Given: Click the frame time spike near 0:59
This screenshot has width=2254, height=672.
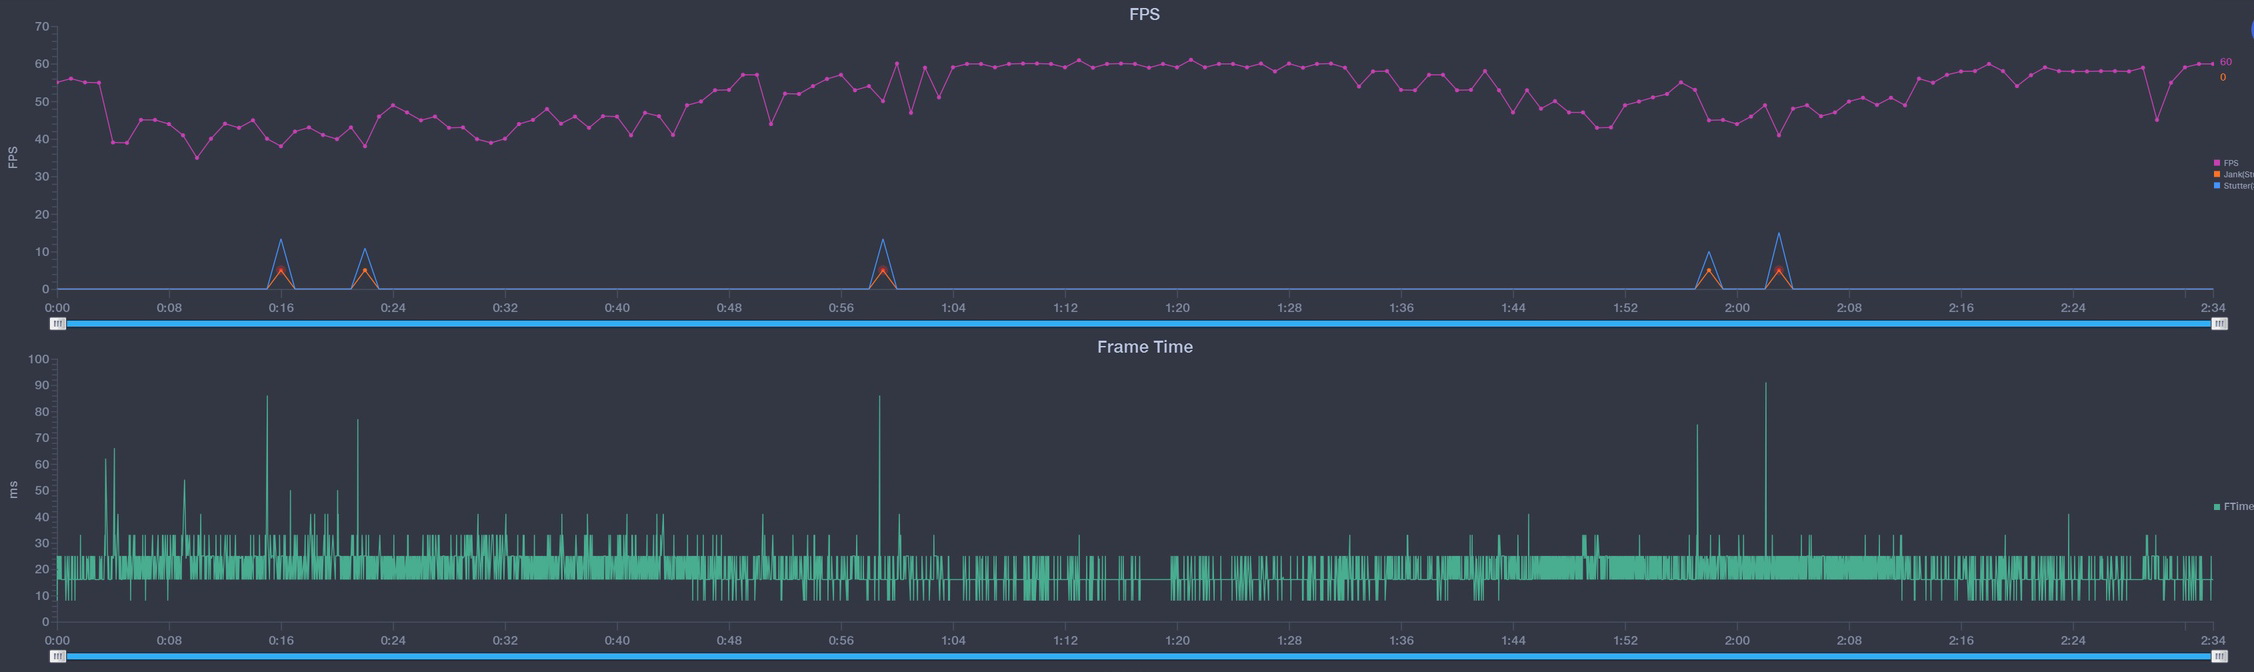Looking at the screenshot, I should tap(880, 397).
